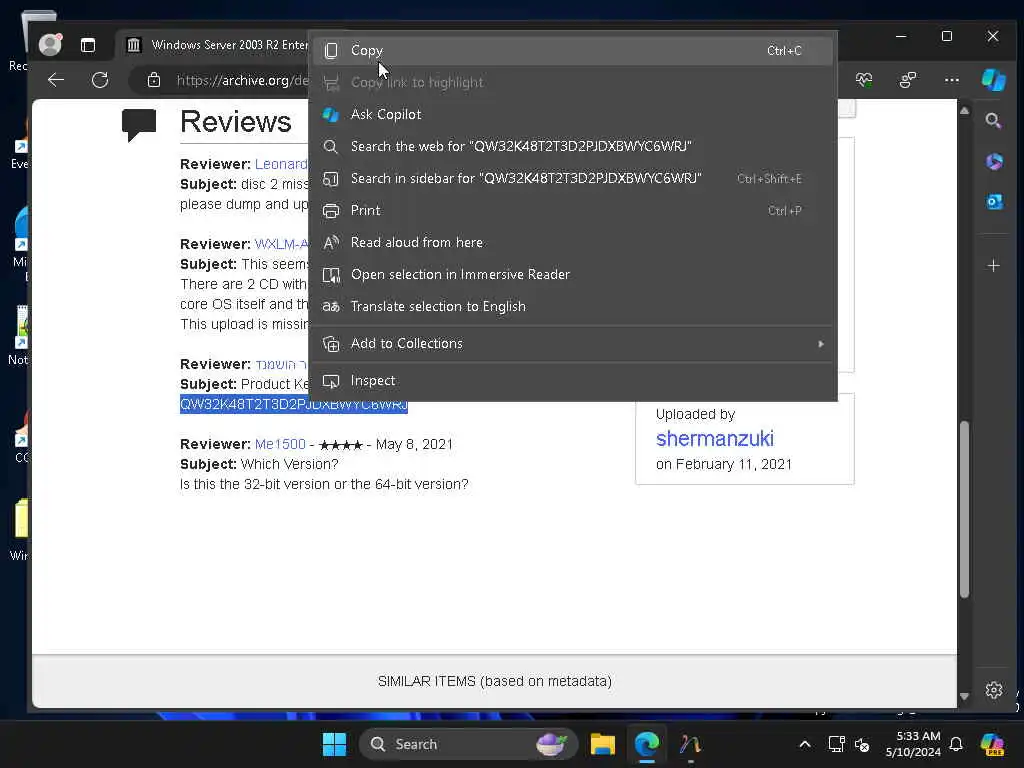The width and height of the screenshot is (1024, 768).
Task: Search in sidebar for the selected key
Action: coord(573,178)
